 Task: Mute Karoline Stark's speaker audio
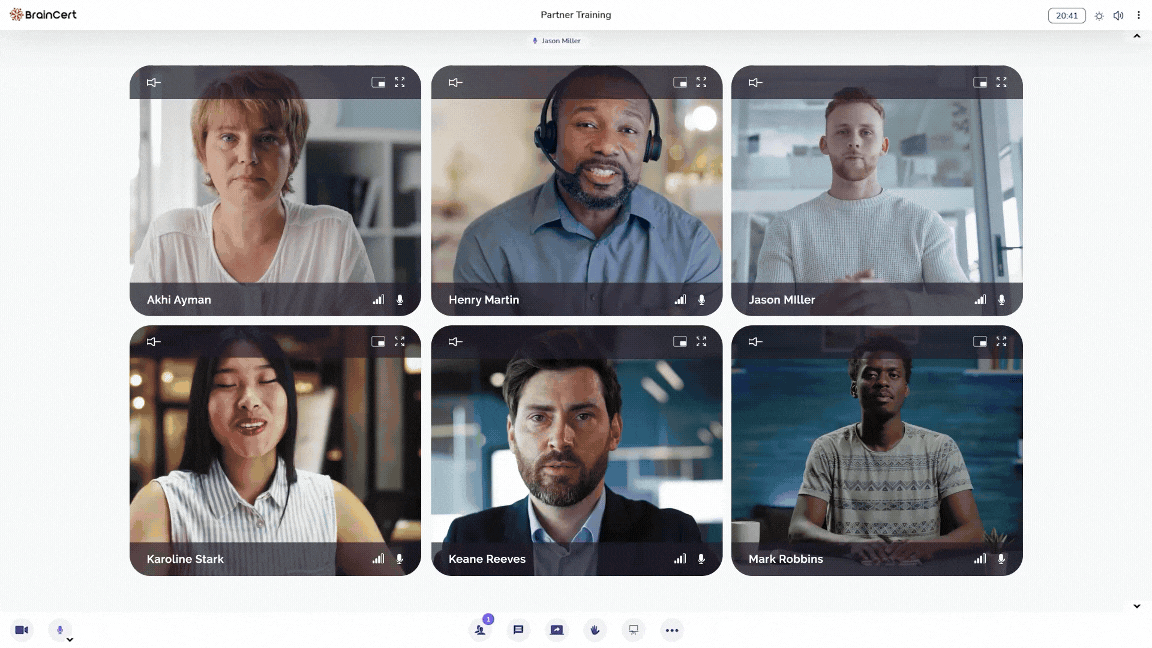click(153, 342)
